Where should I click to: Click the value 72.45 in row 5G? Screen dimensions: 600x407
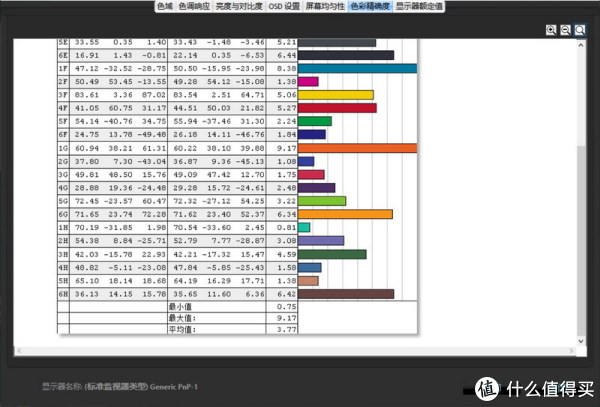pos(86,201)
